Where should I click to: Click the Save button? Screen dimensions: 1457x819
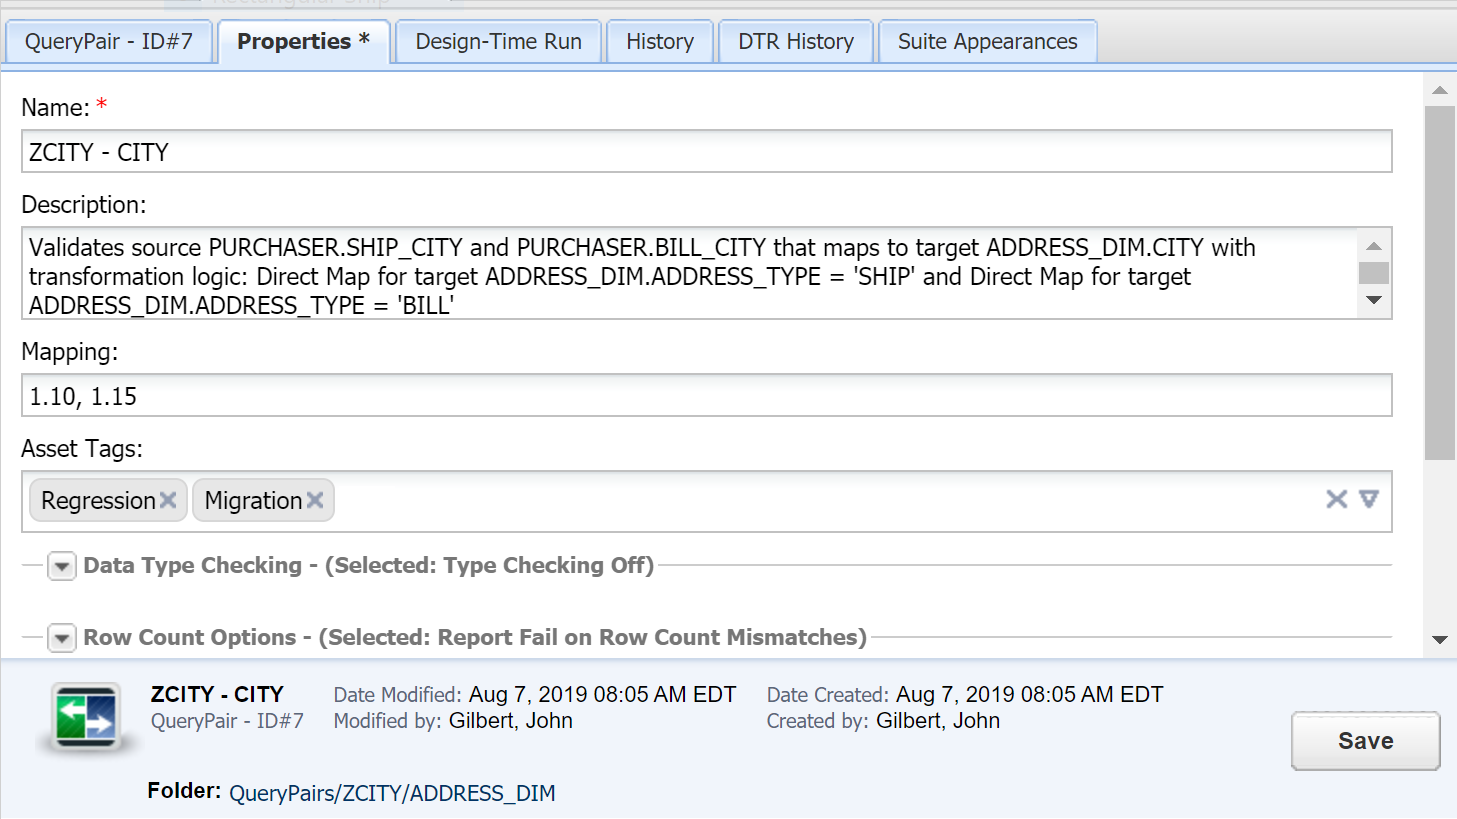(x=1365, y=741)
